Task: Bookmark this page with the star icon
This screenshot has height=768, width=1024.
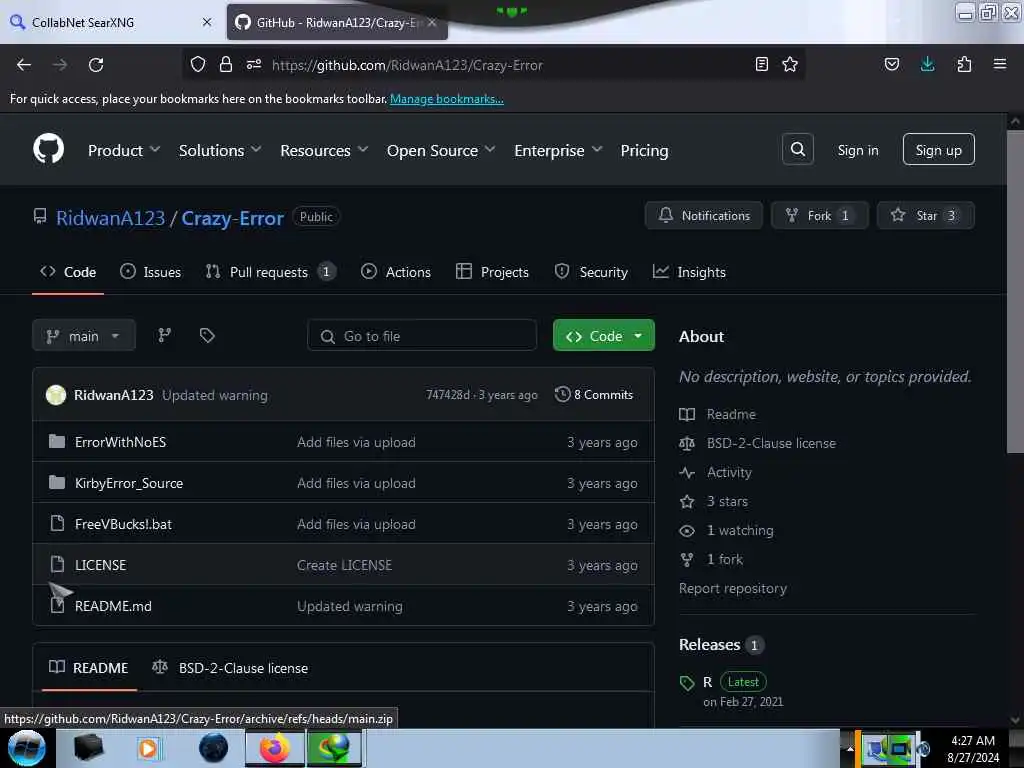Action: coord(790,64)
